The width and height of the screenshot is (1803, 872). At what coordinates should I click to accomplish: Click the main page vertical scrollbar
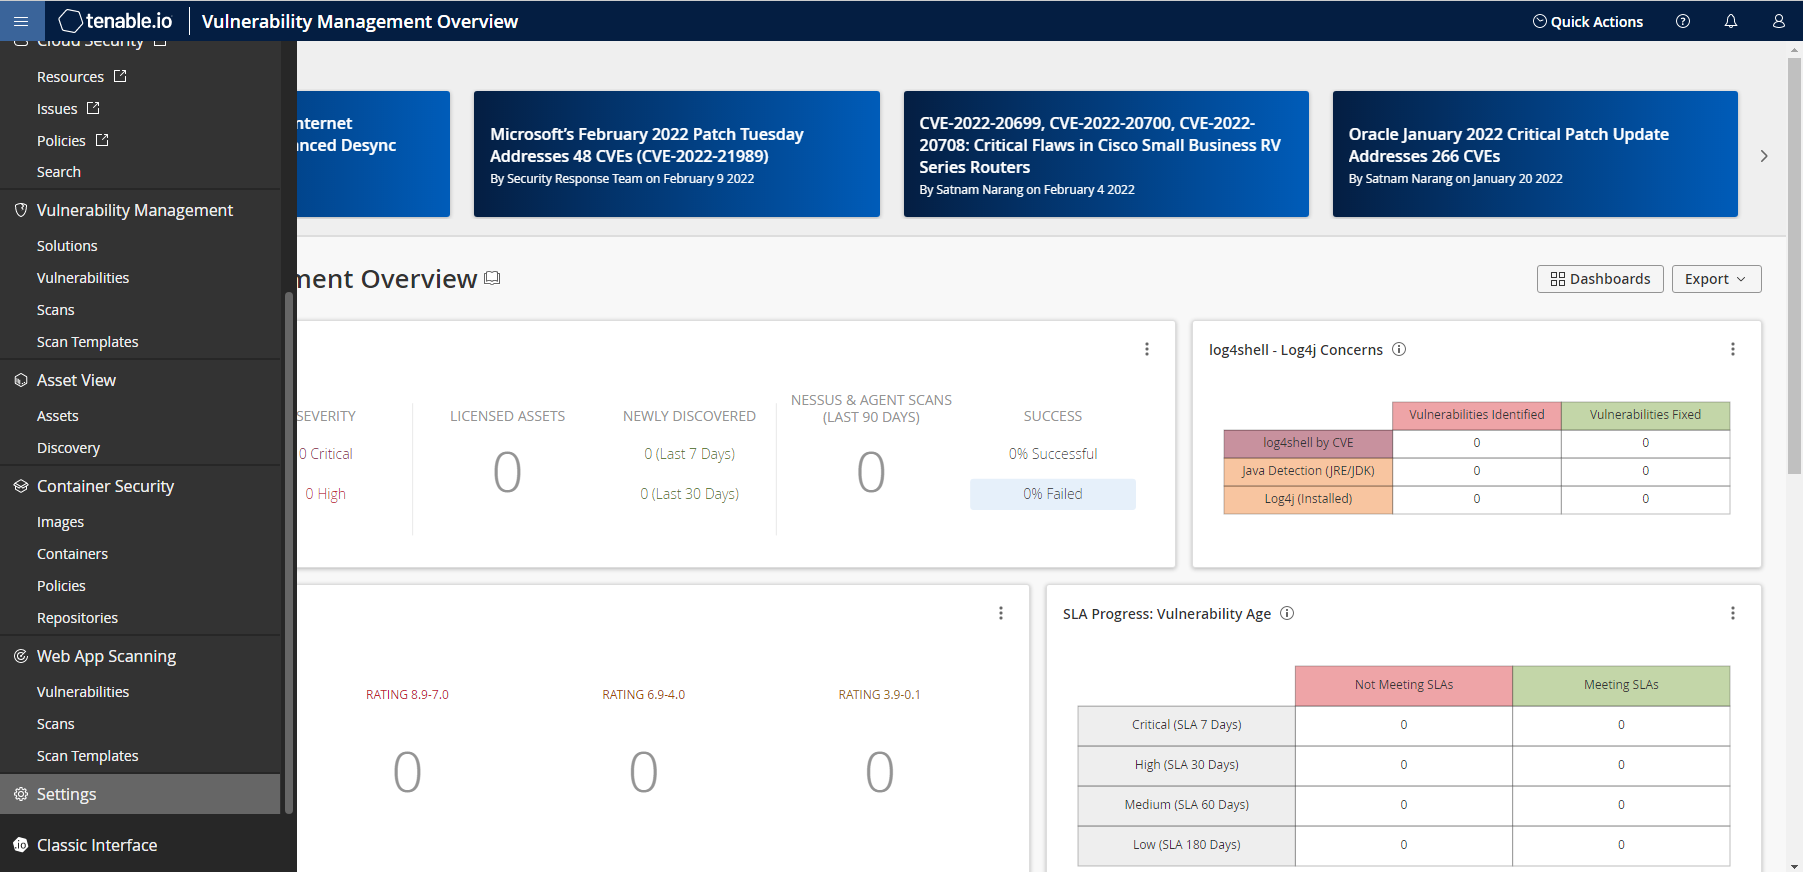tap(1794, 265)
